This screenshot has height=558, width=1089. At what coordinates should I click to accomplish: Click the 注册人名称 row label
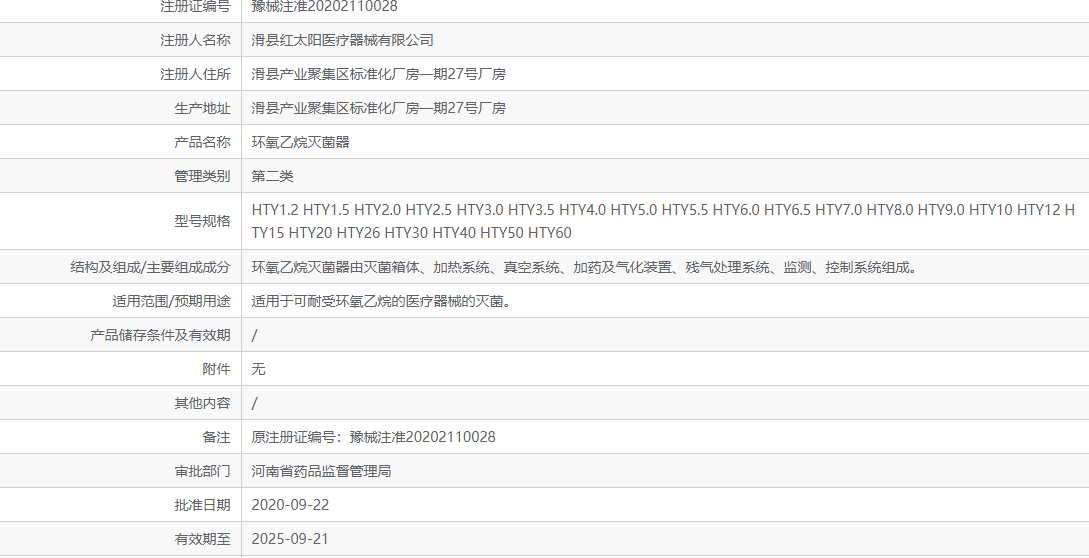(x=195, y=40)
